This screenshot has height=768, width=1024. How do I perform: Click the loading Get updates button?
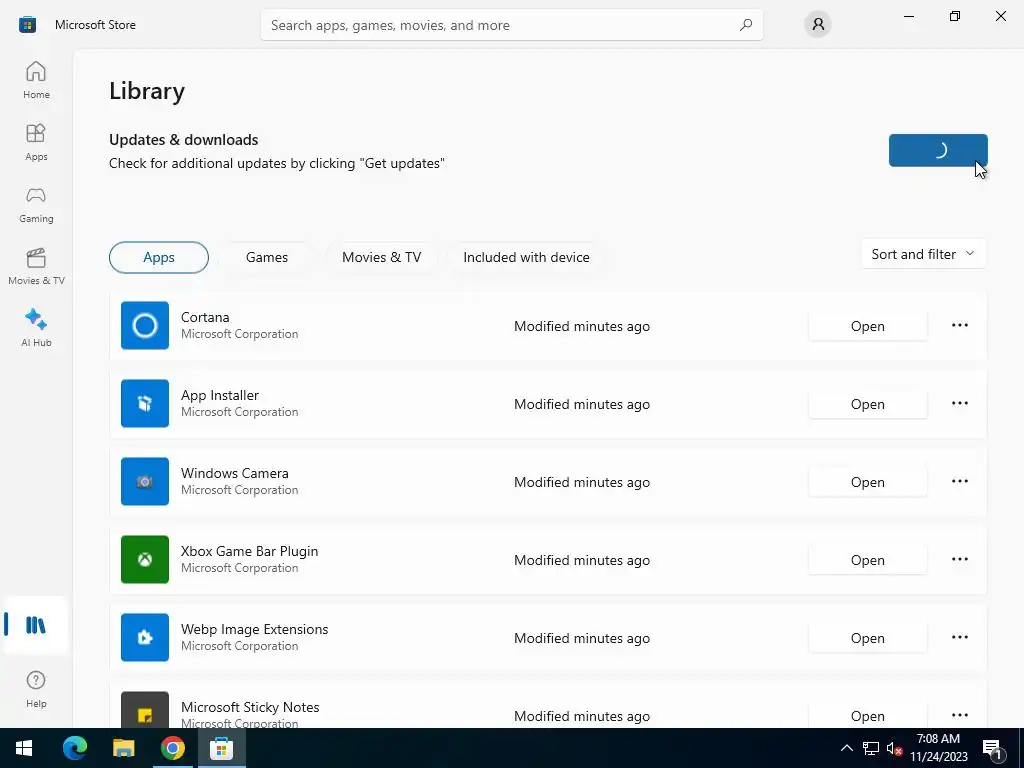click(x=938, y=150)
